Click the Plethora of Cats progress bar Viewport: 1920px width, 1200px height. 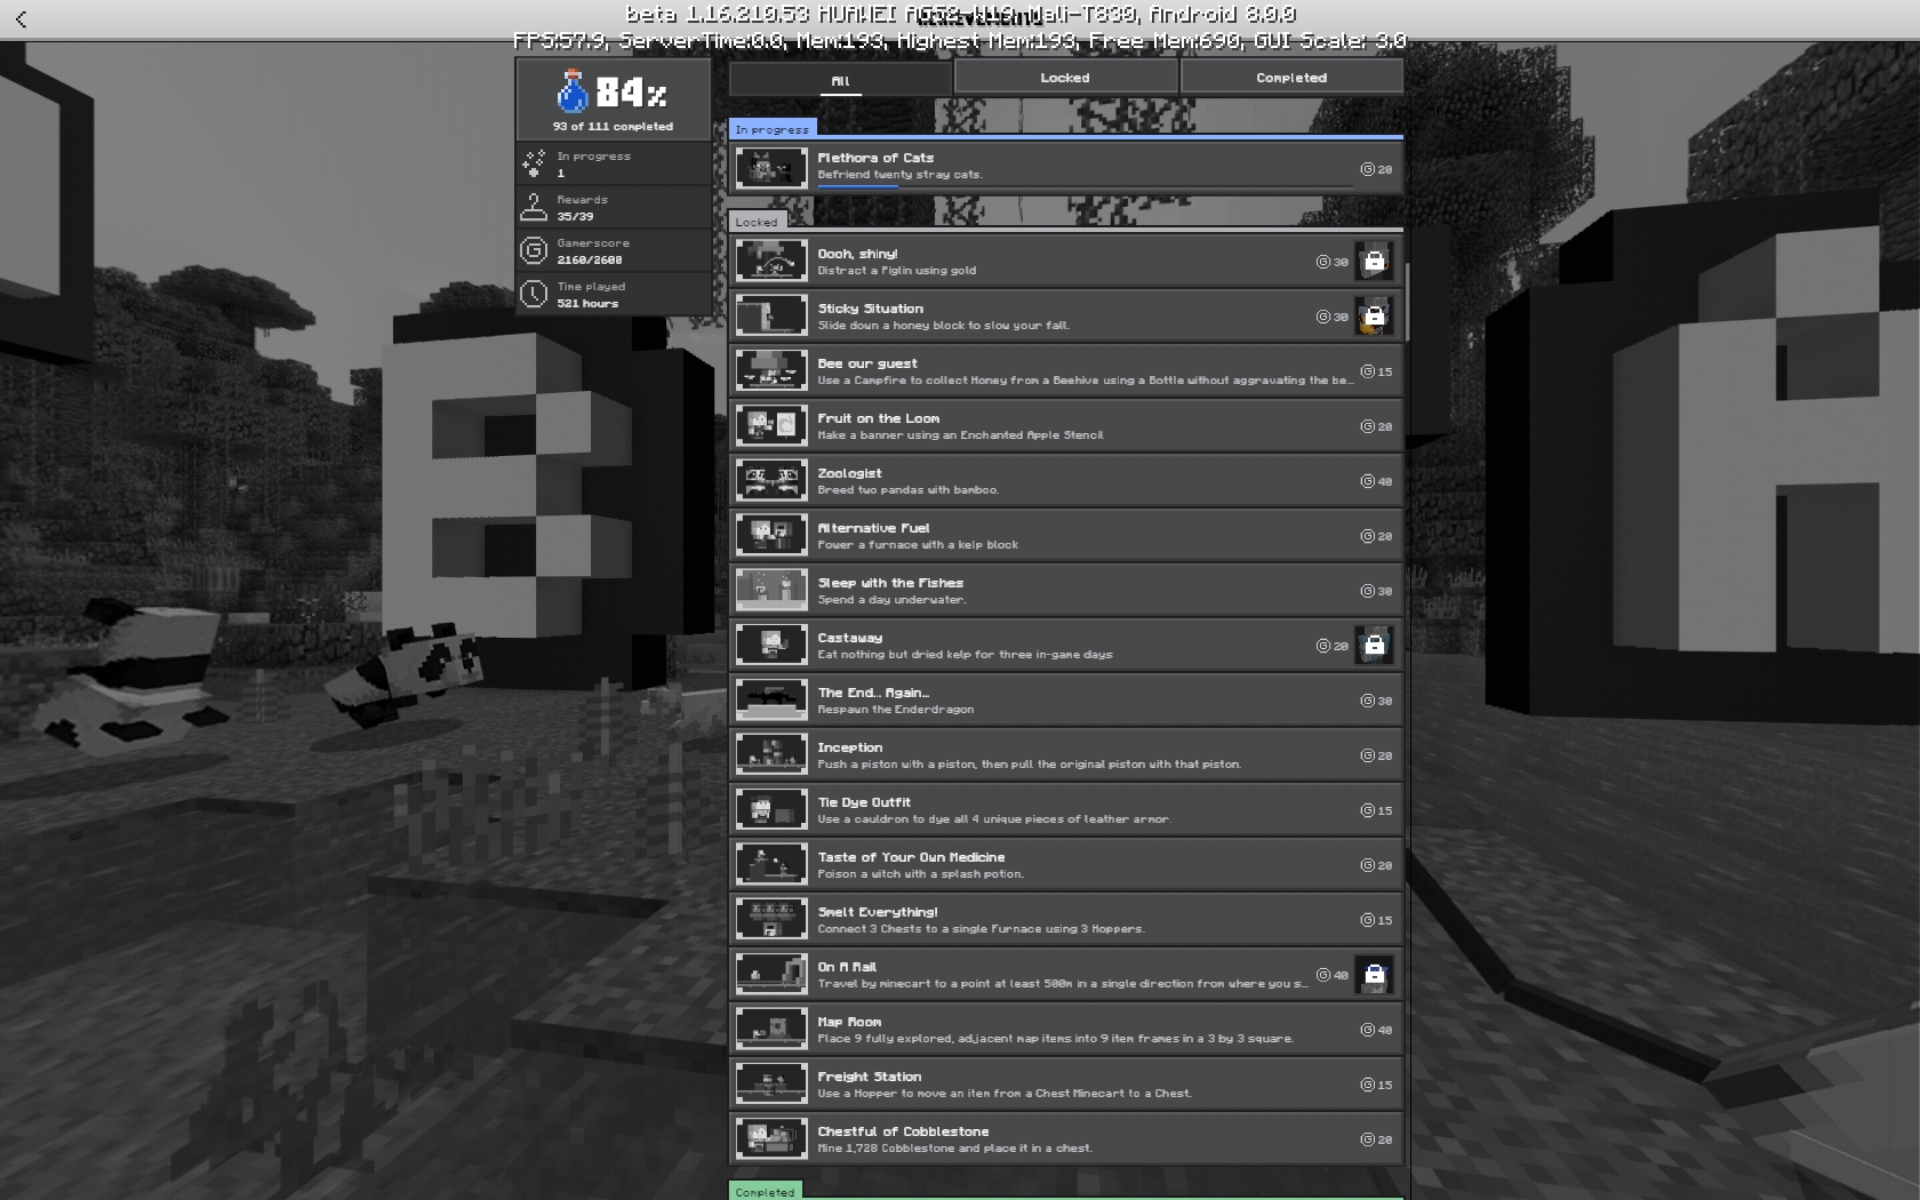click(x=1084, y=187)
